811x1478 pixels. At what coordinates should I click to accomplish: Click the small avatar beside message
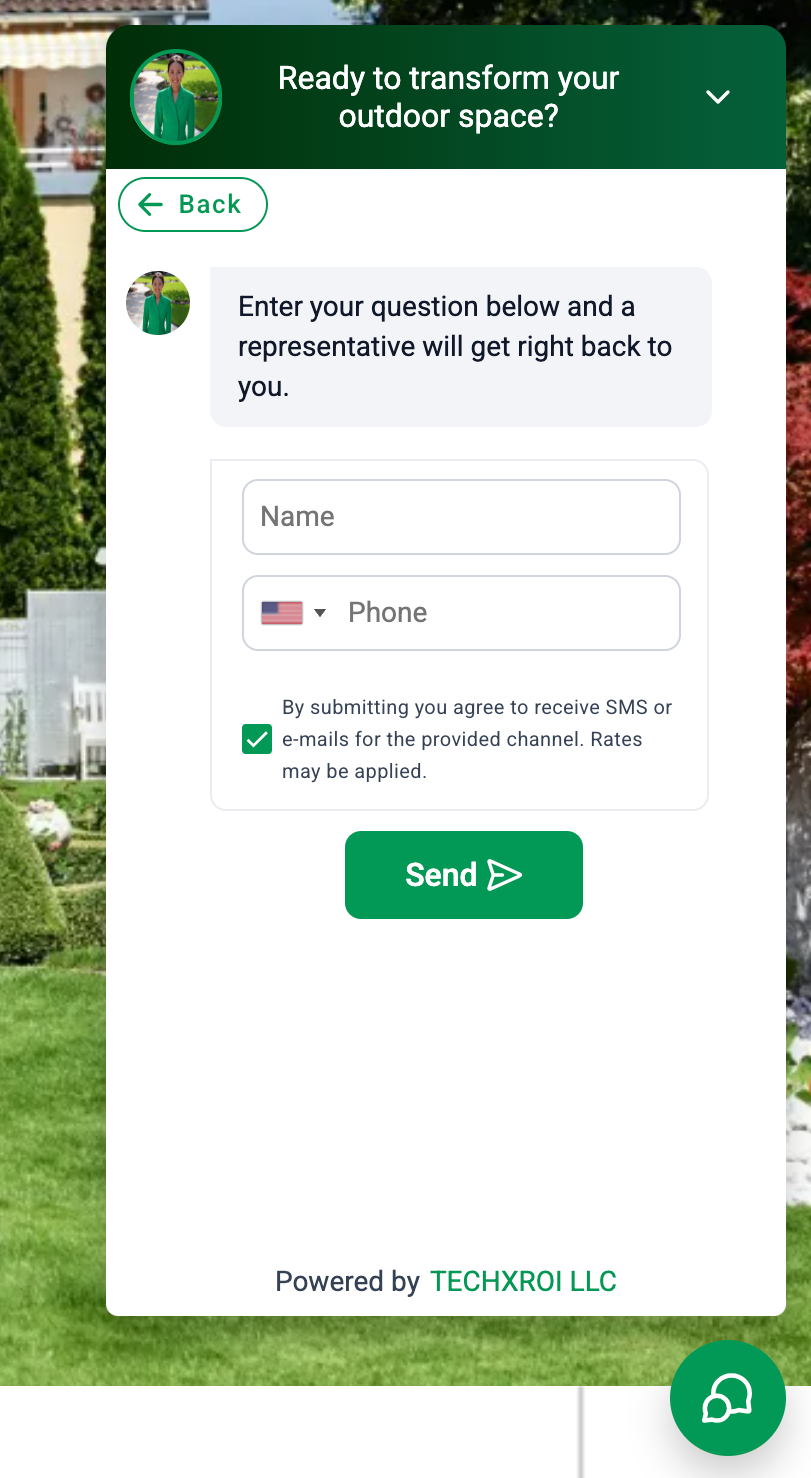point(158,303)
